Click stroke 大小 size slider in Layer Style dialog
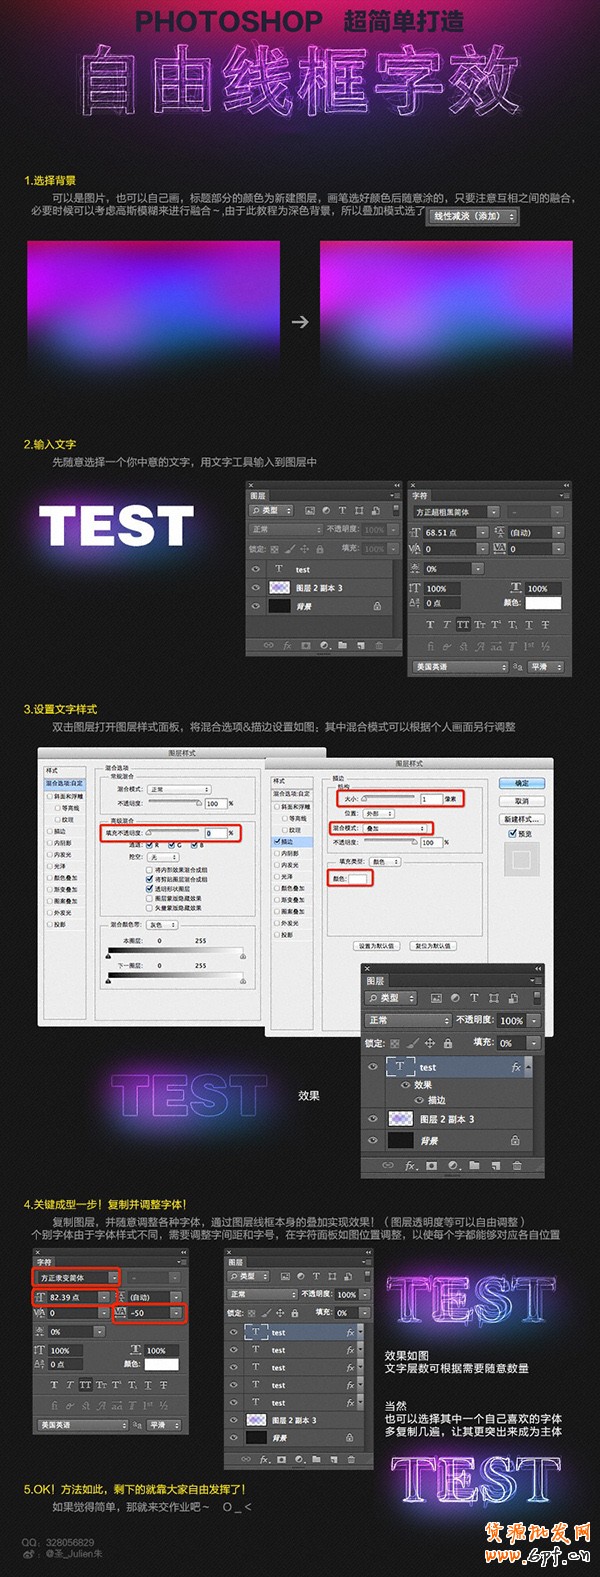The height and width of the screenshot is (1577, 600). tap(388, 798)
